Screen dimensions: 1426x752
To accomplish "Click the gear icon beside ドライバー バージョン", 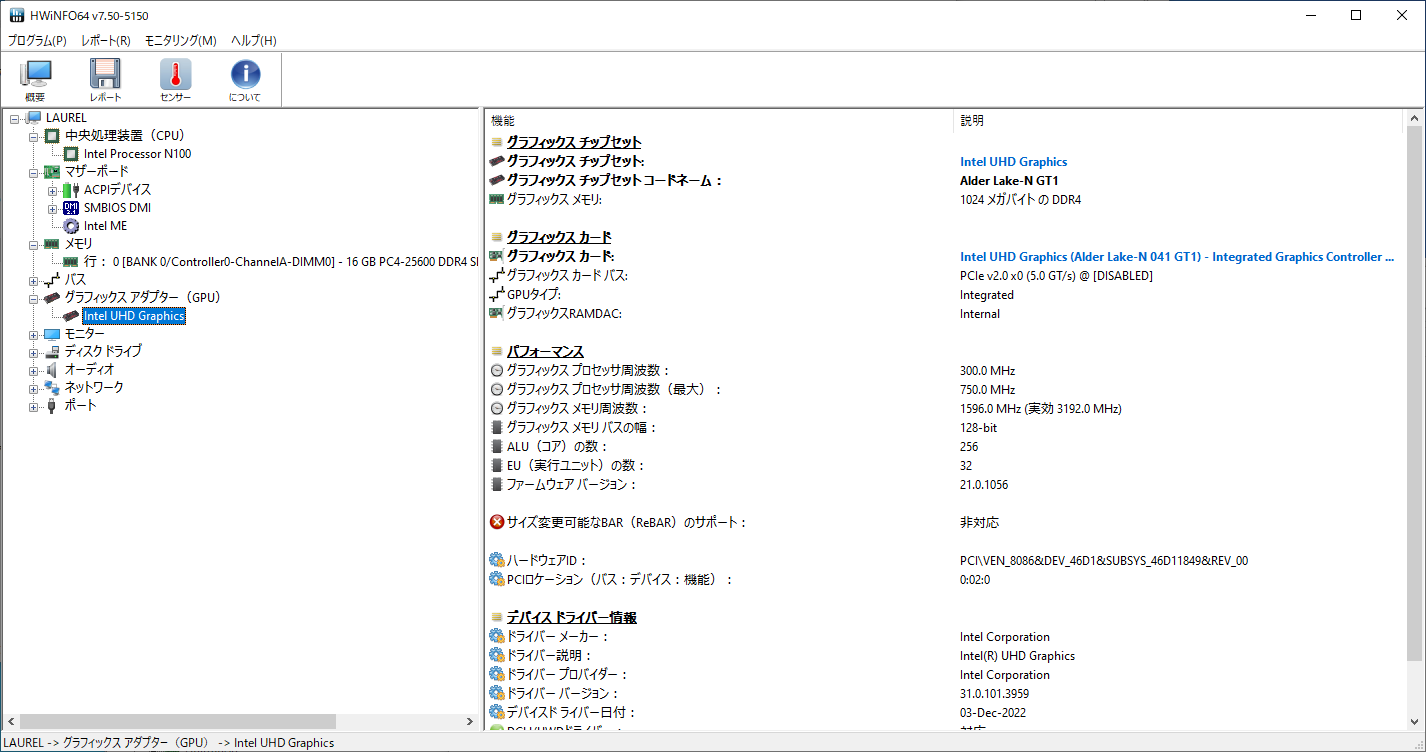I will pyautogui.click(x=497, y=693).
